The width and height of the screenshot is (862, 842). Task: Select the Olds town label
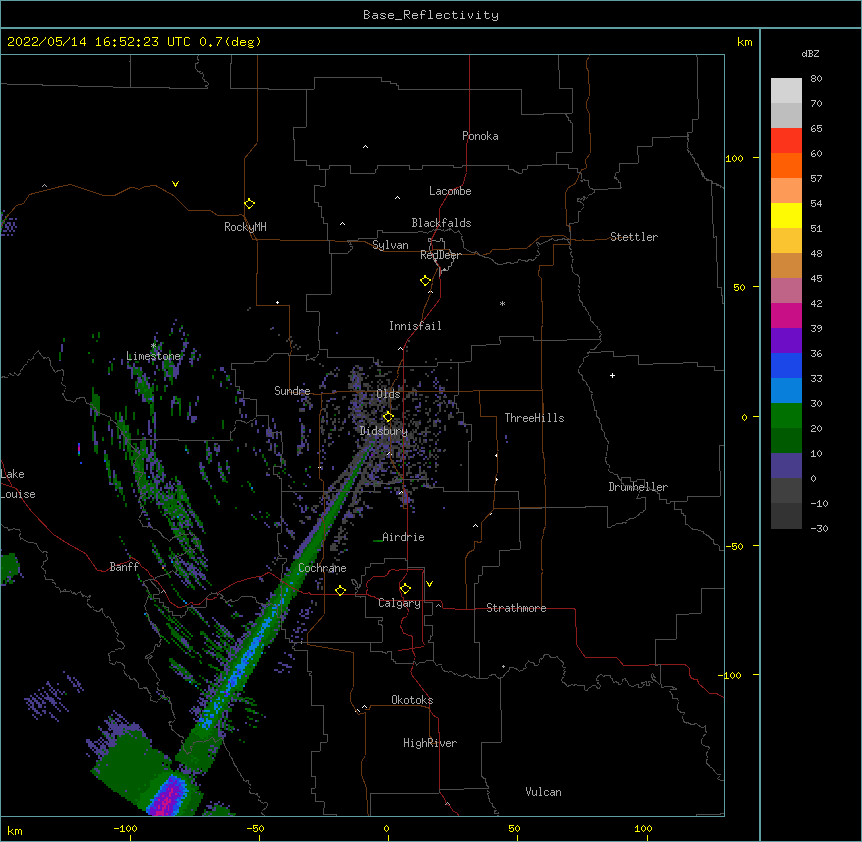388,394
